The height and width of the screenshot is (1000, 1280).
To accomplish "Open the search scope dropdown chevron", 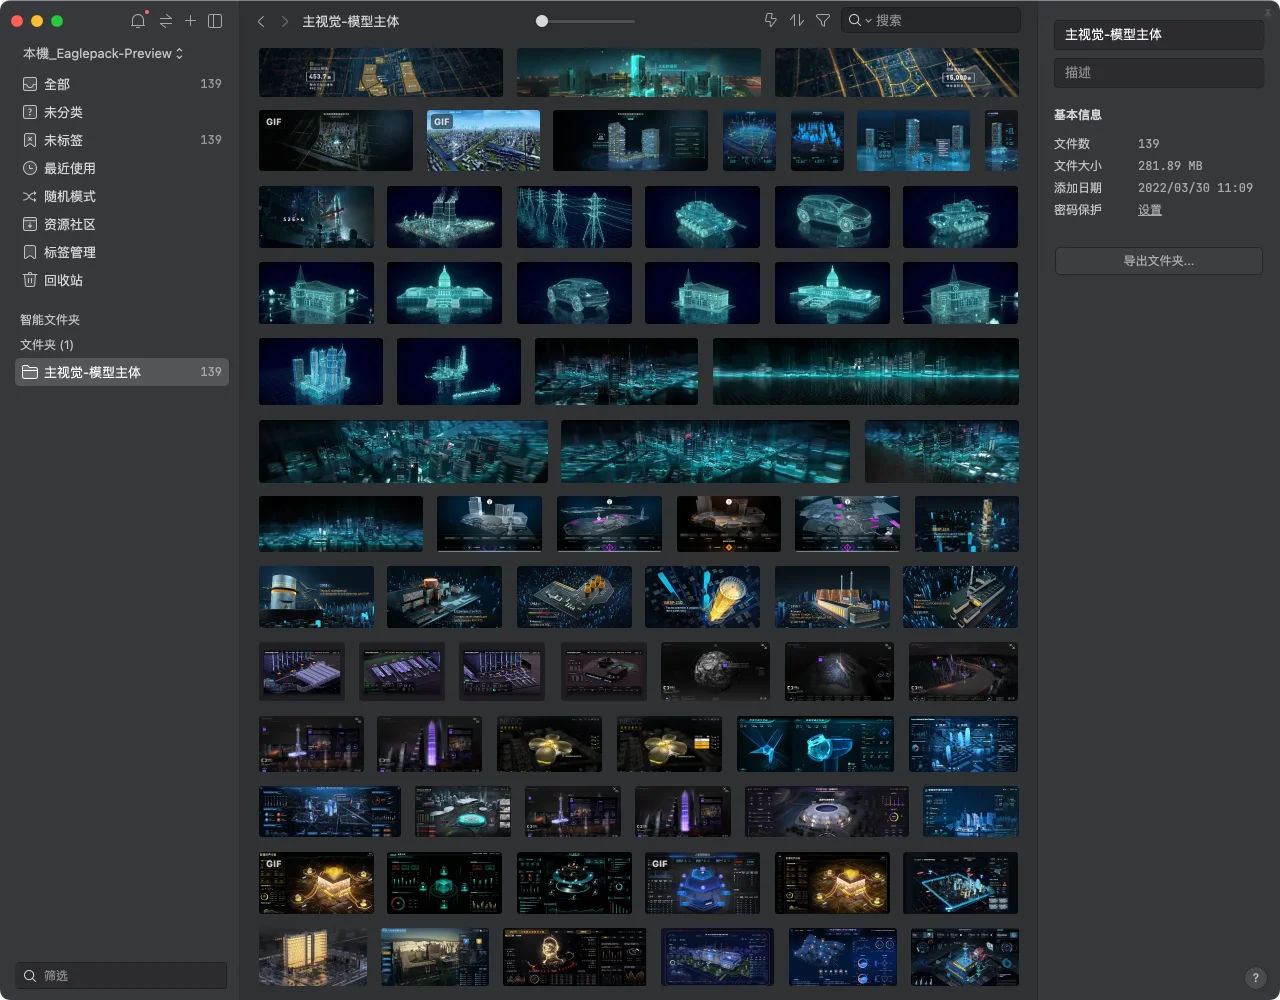I will 868,21.
